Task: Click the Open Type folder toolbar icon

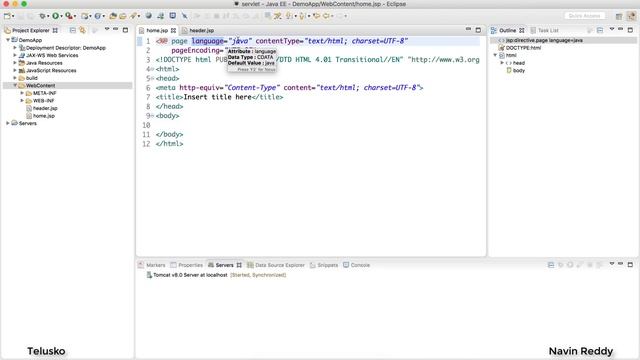Action: [x=113, y=16]
